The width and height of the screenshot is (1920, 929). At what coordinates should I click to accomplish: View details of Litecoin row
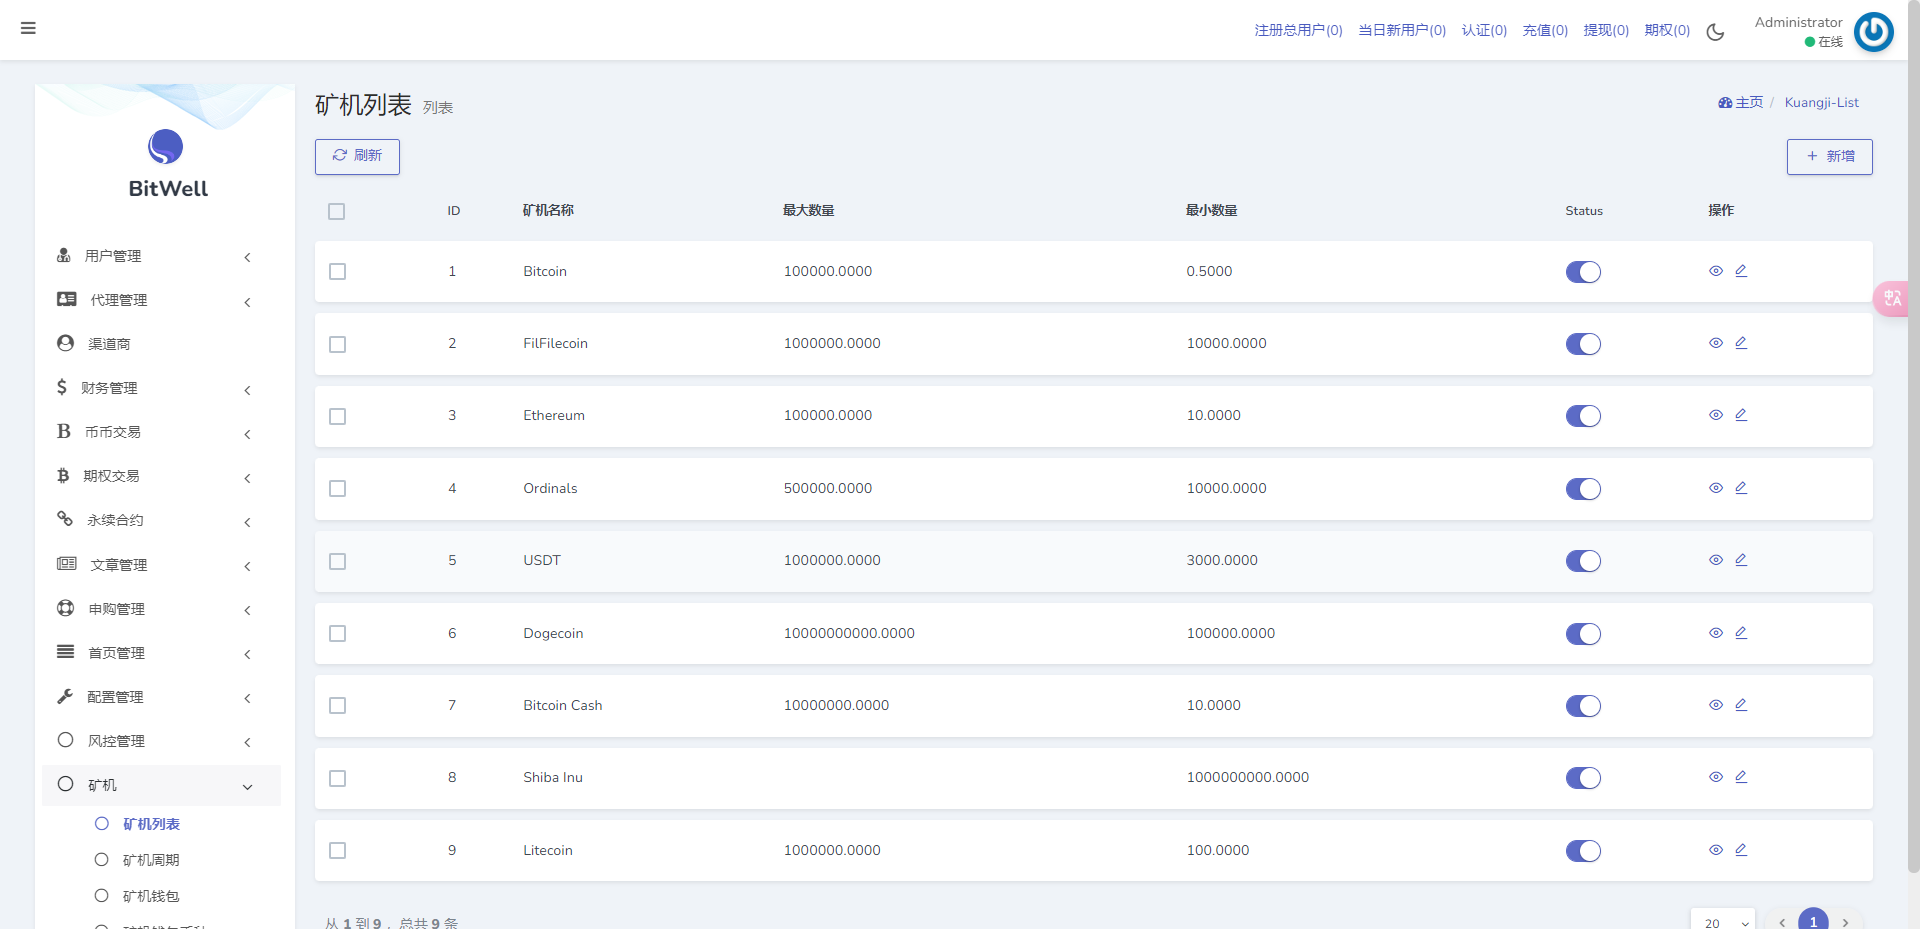(x=1716, y=850)
